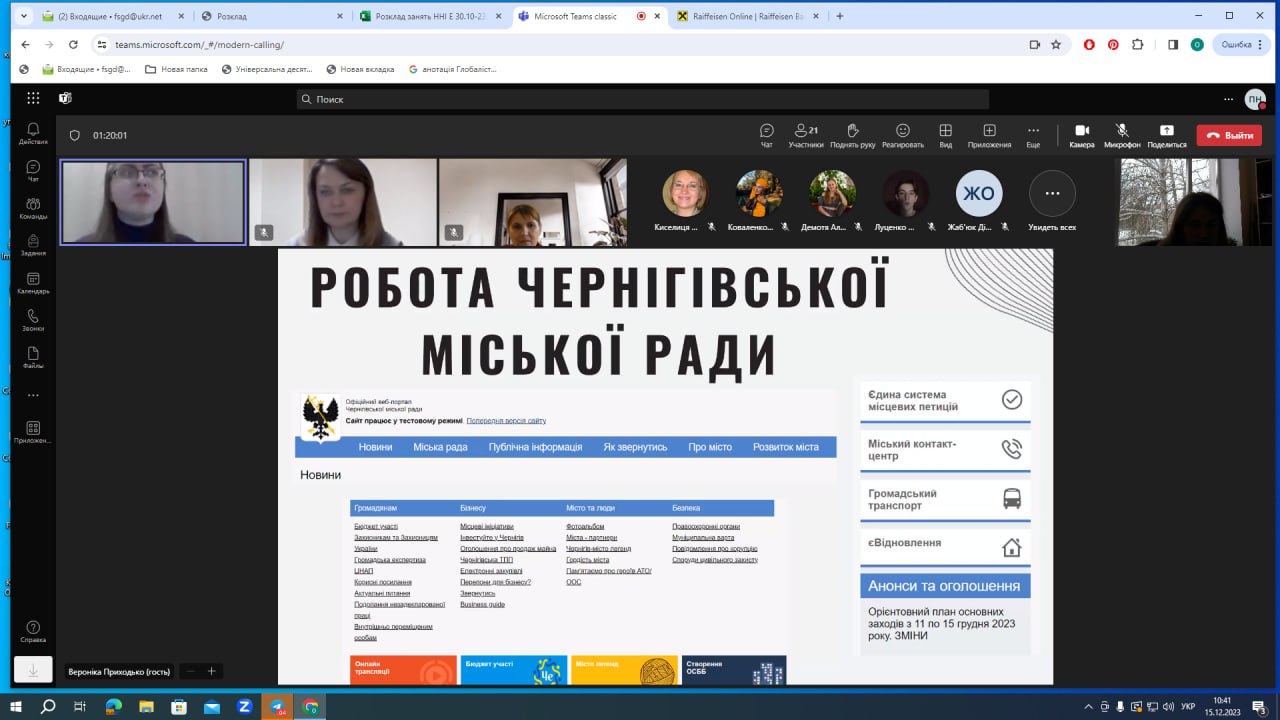Open Telegram from the Windows taskbar
The image size is (1280, 720).
pyautogui.click(x=277, y=706)
